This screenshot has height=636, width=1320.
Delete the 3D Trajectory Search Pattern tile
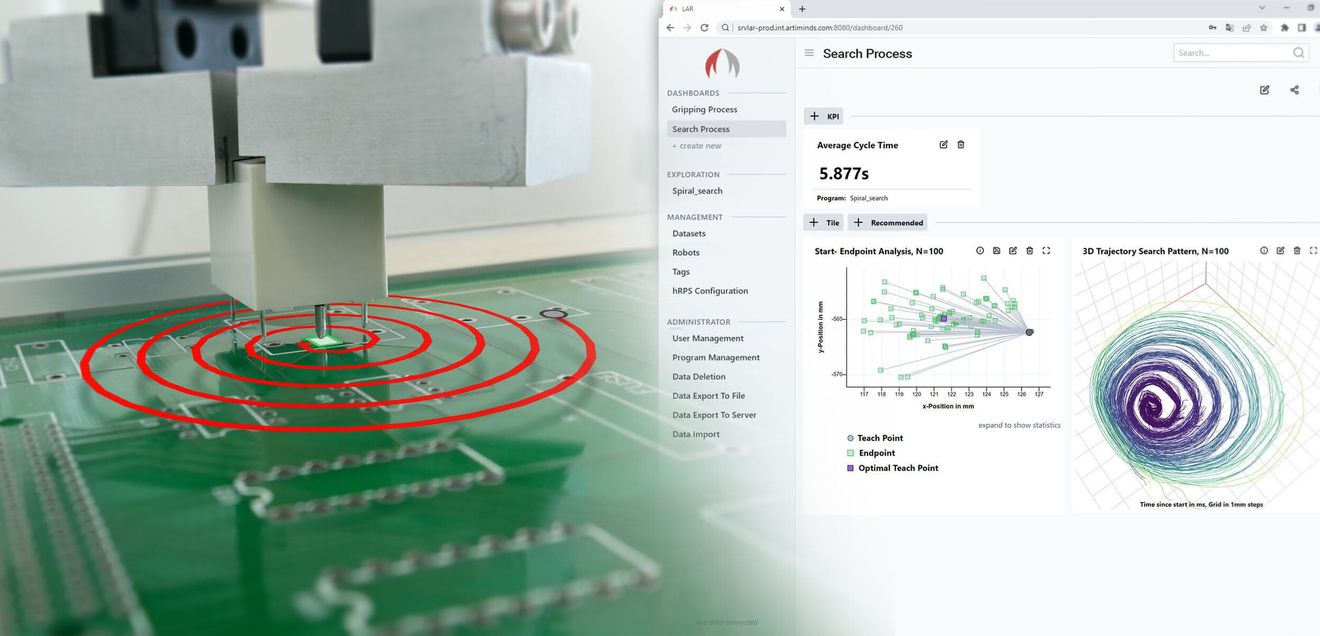coord(1297,251)
